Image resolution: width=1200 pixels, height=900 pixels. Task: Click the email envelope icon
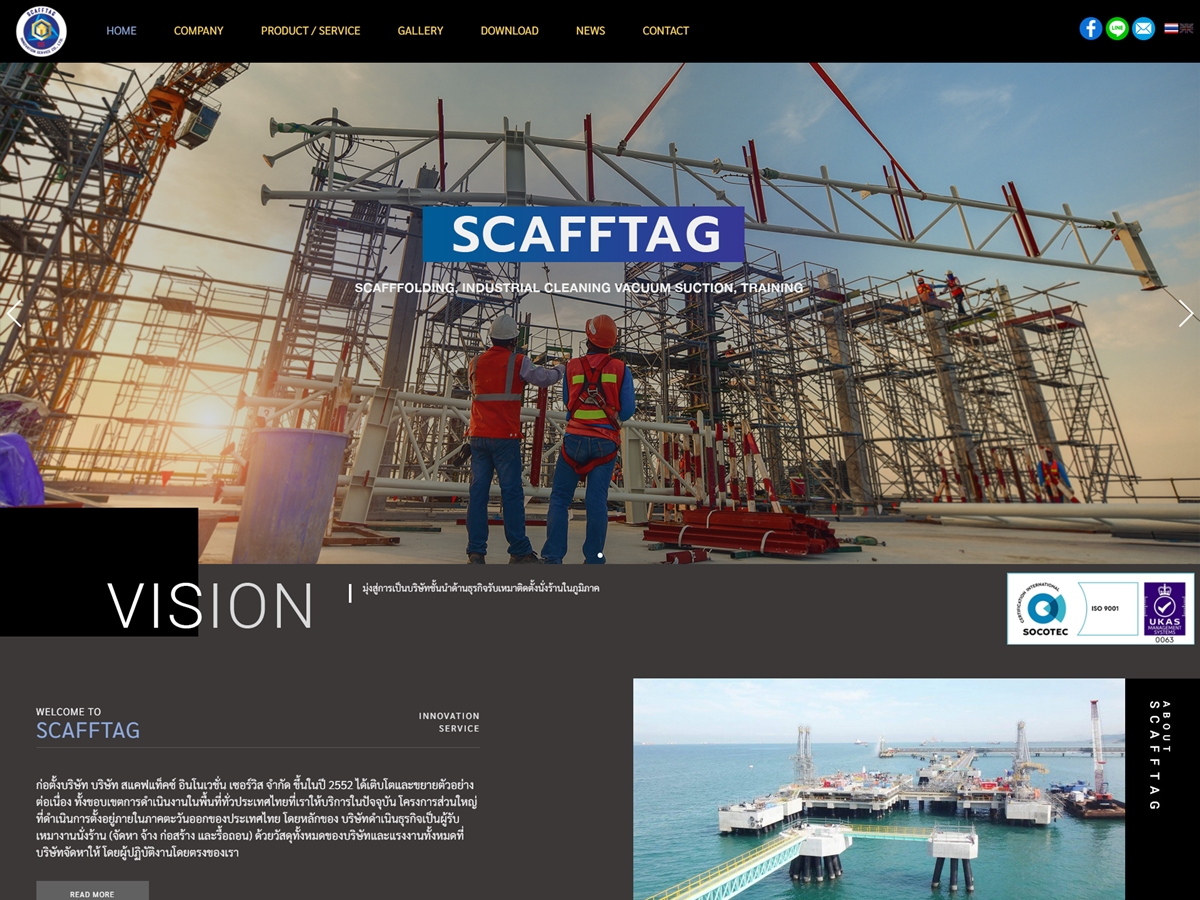point(1143,29)
